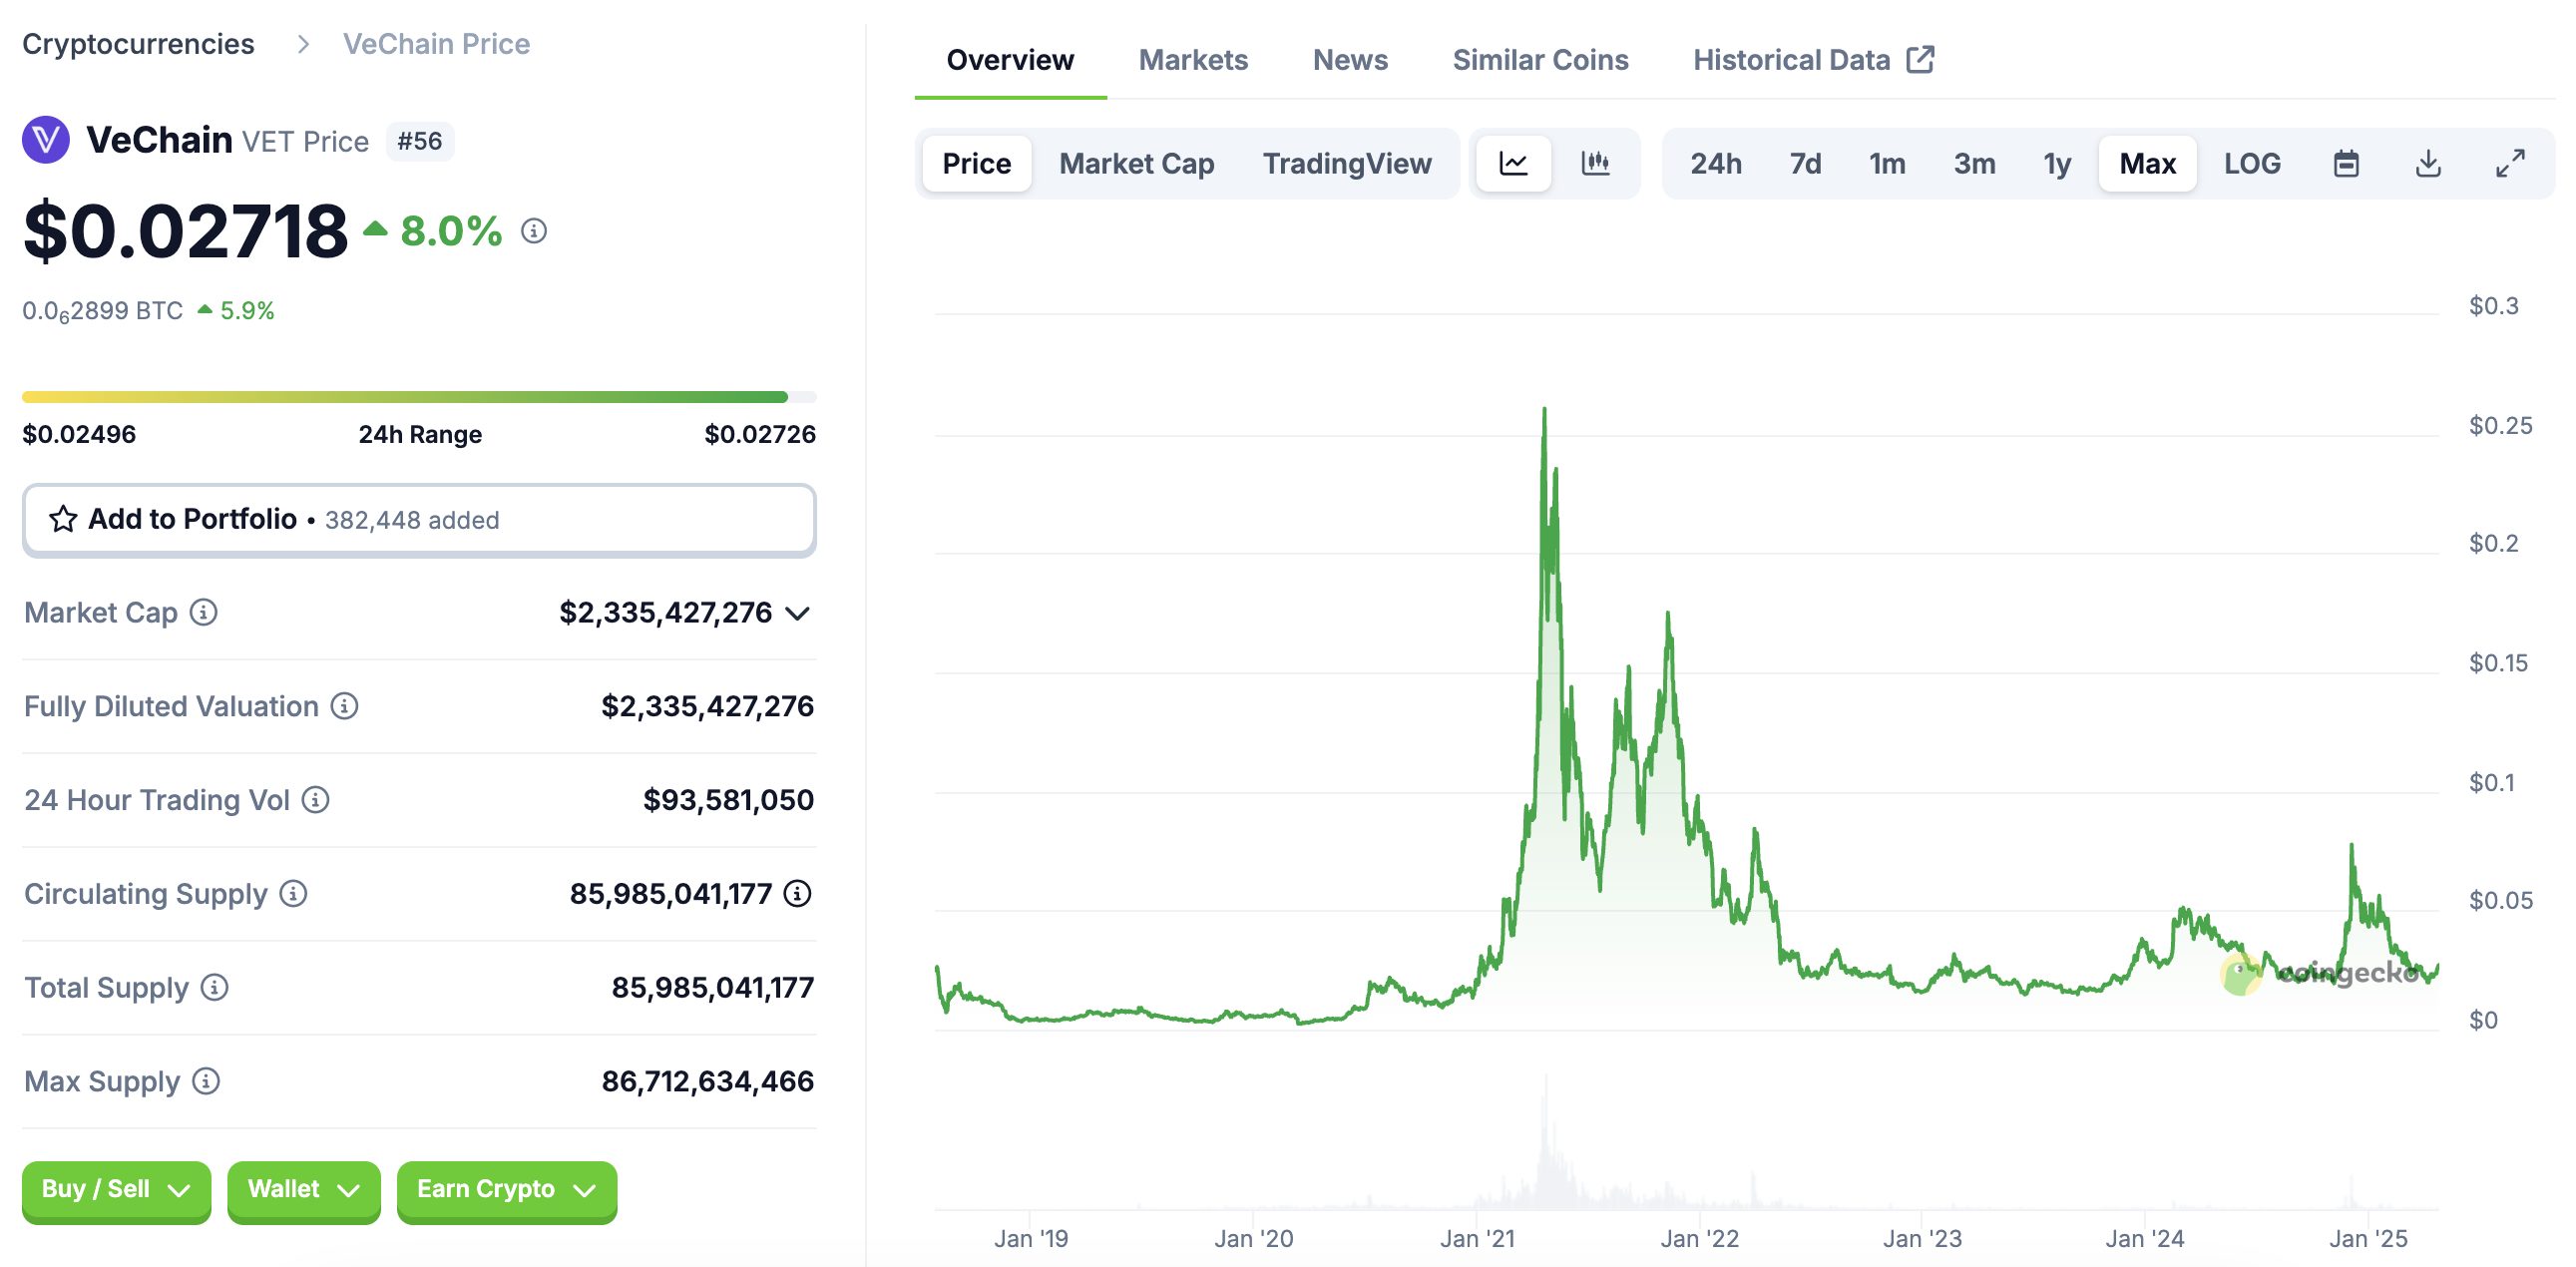Switch to candlestick chart view icon
The height and width of the screenshot is (1267, 2576).
[1595, 163]
